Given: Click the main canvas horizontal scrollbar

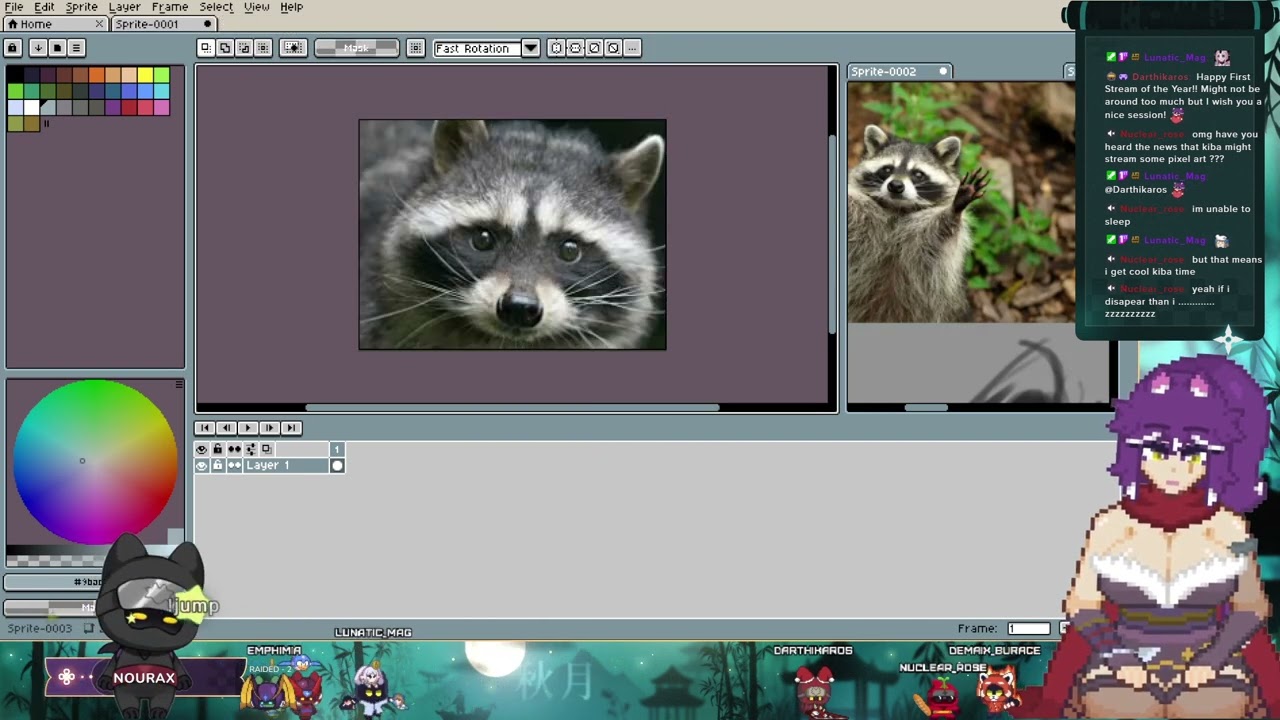Looking at the screenshot, I should tap(512, 407).
